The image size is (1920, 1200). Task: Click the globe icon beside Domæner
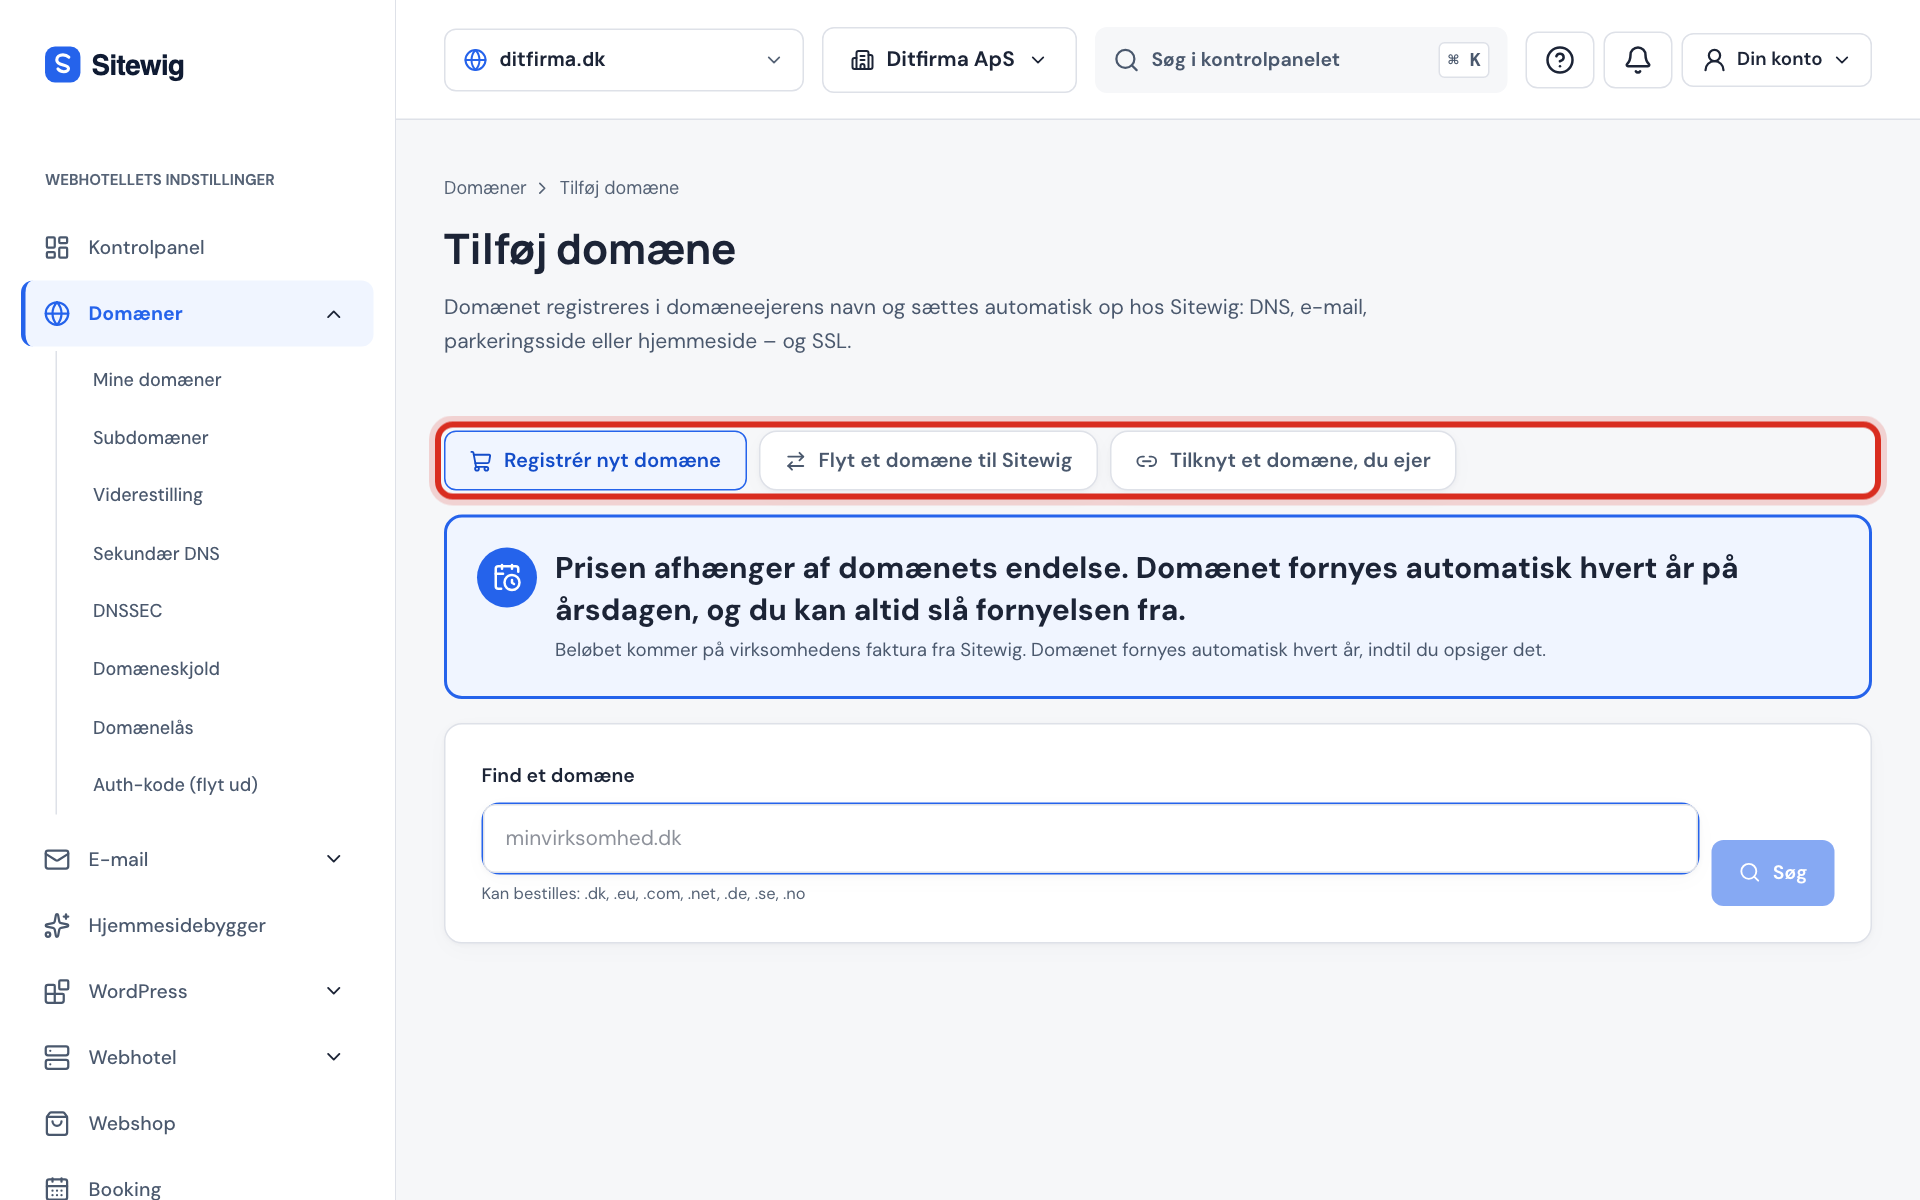pos(57,313)
